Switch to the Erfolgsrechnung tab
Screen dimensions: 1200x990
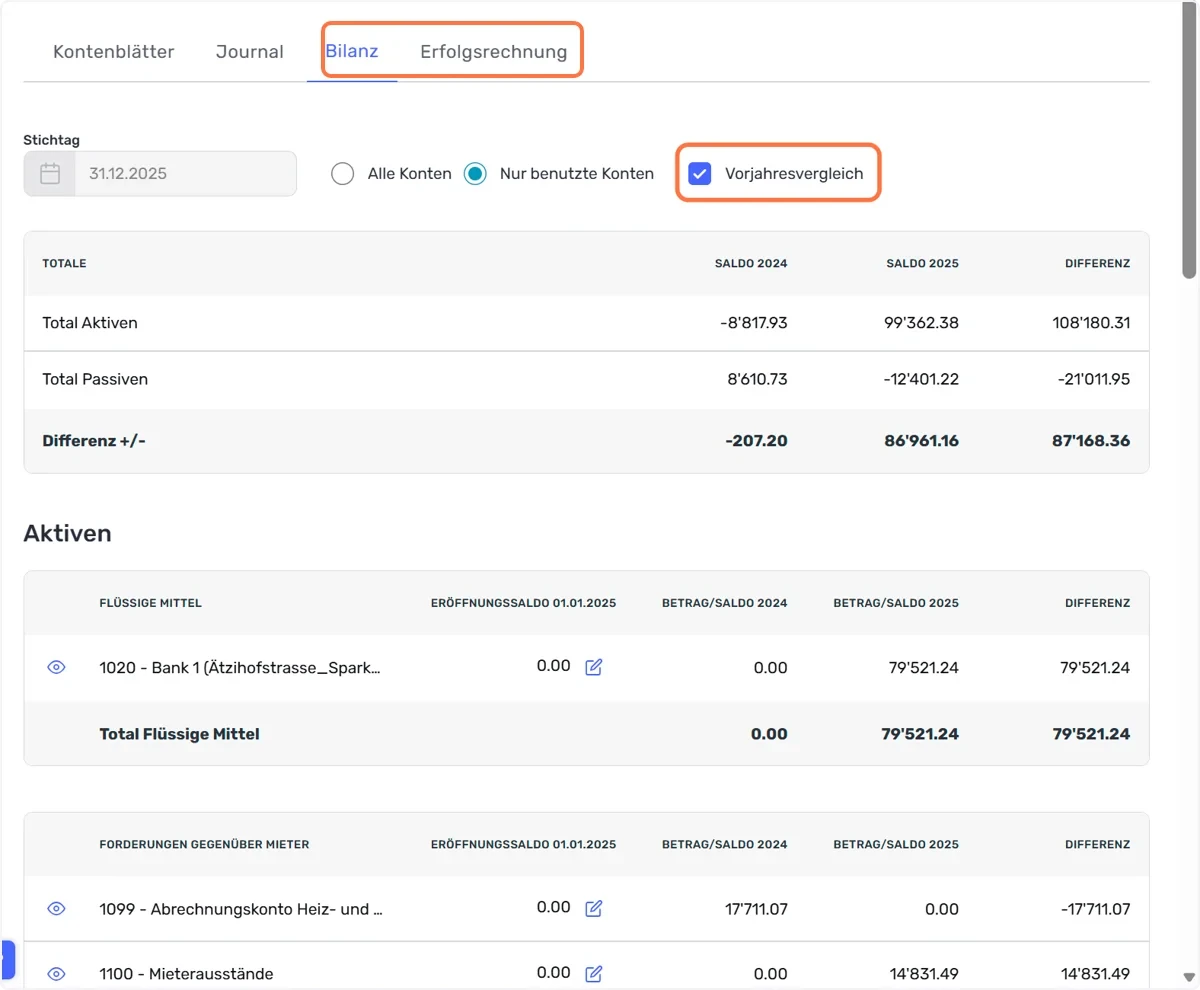pyautogui.click(x=494, y=52)
